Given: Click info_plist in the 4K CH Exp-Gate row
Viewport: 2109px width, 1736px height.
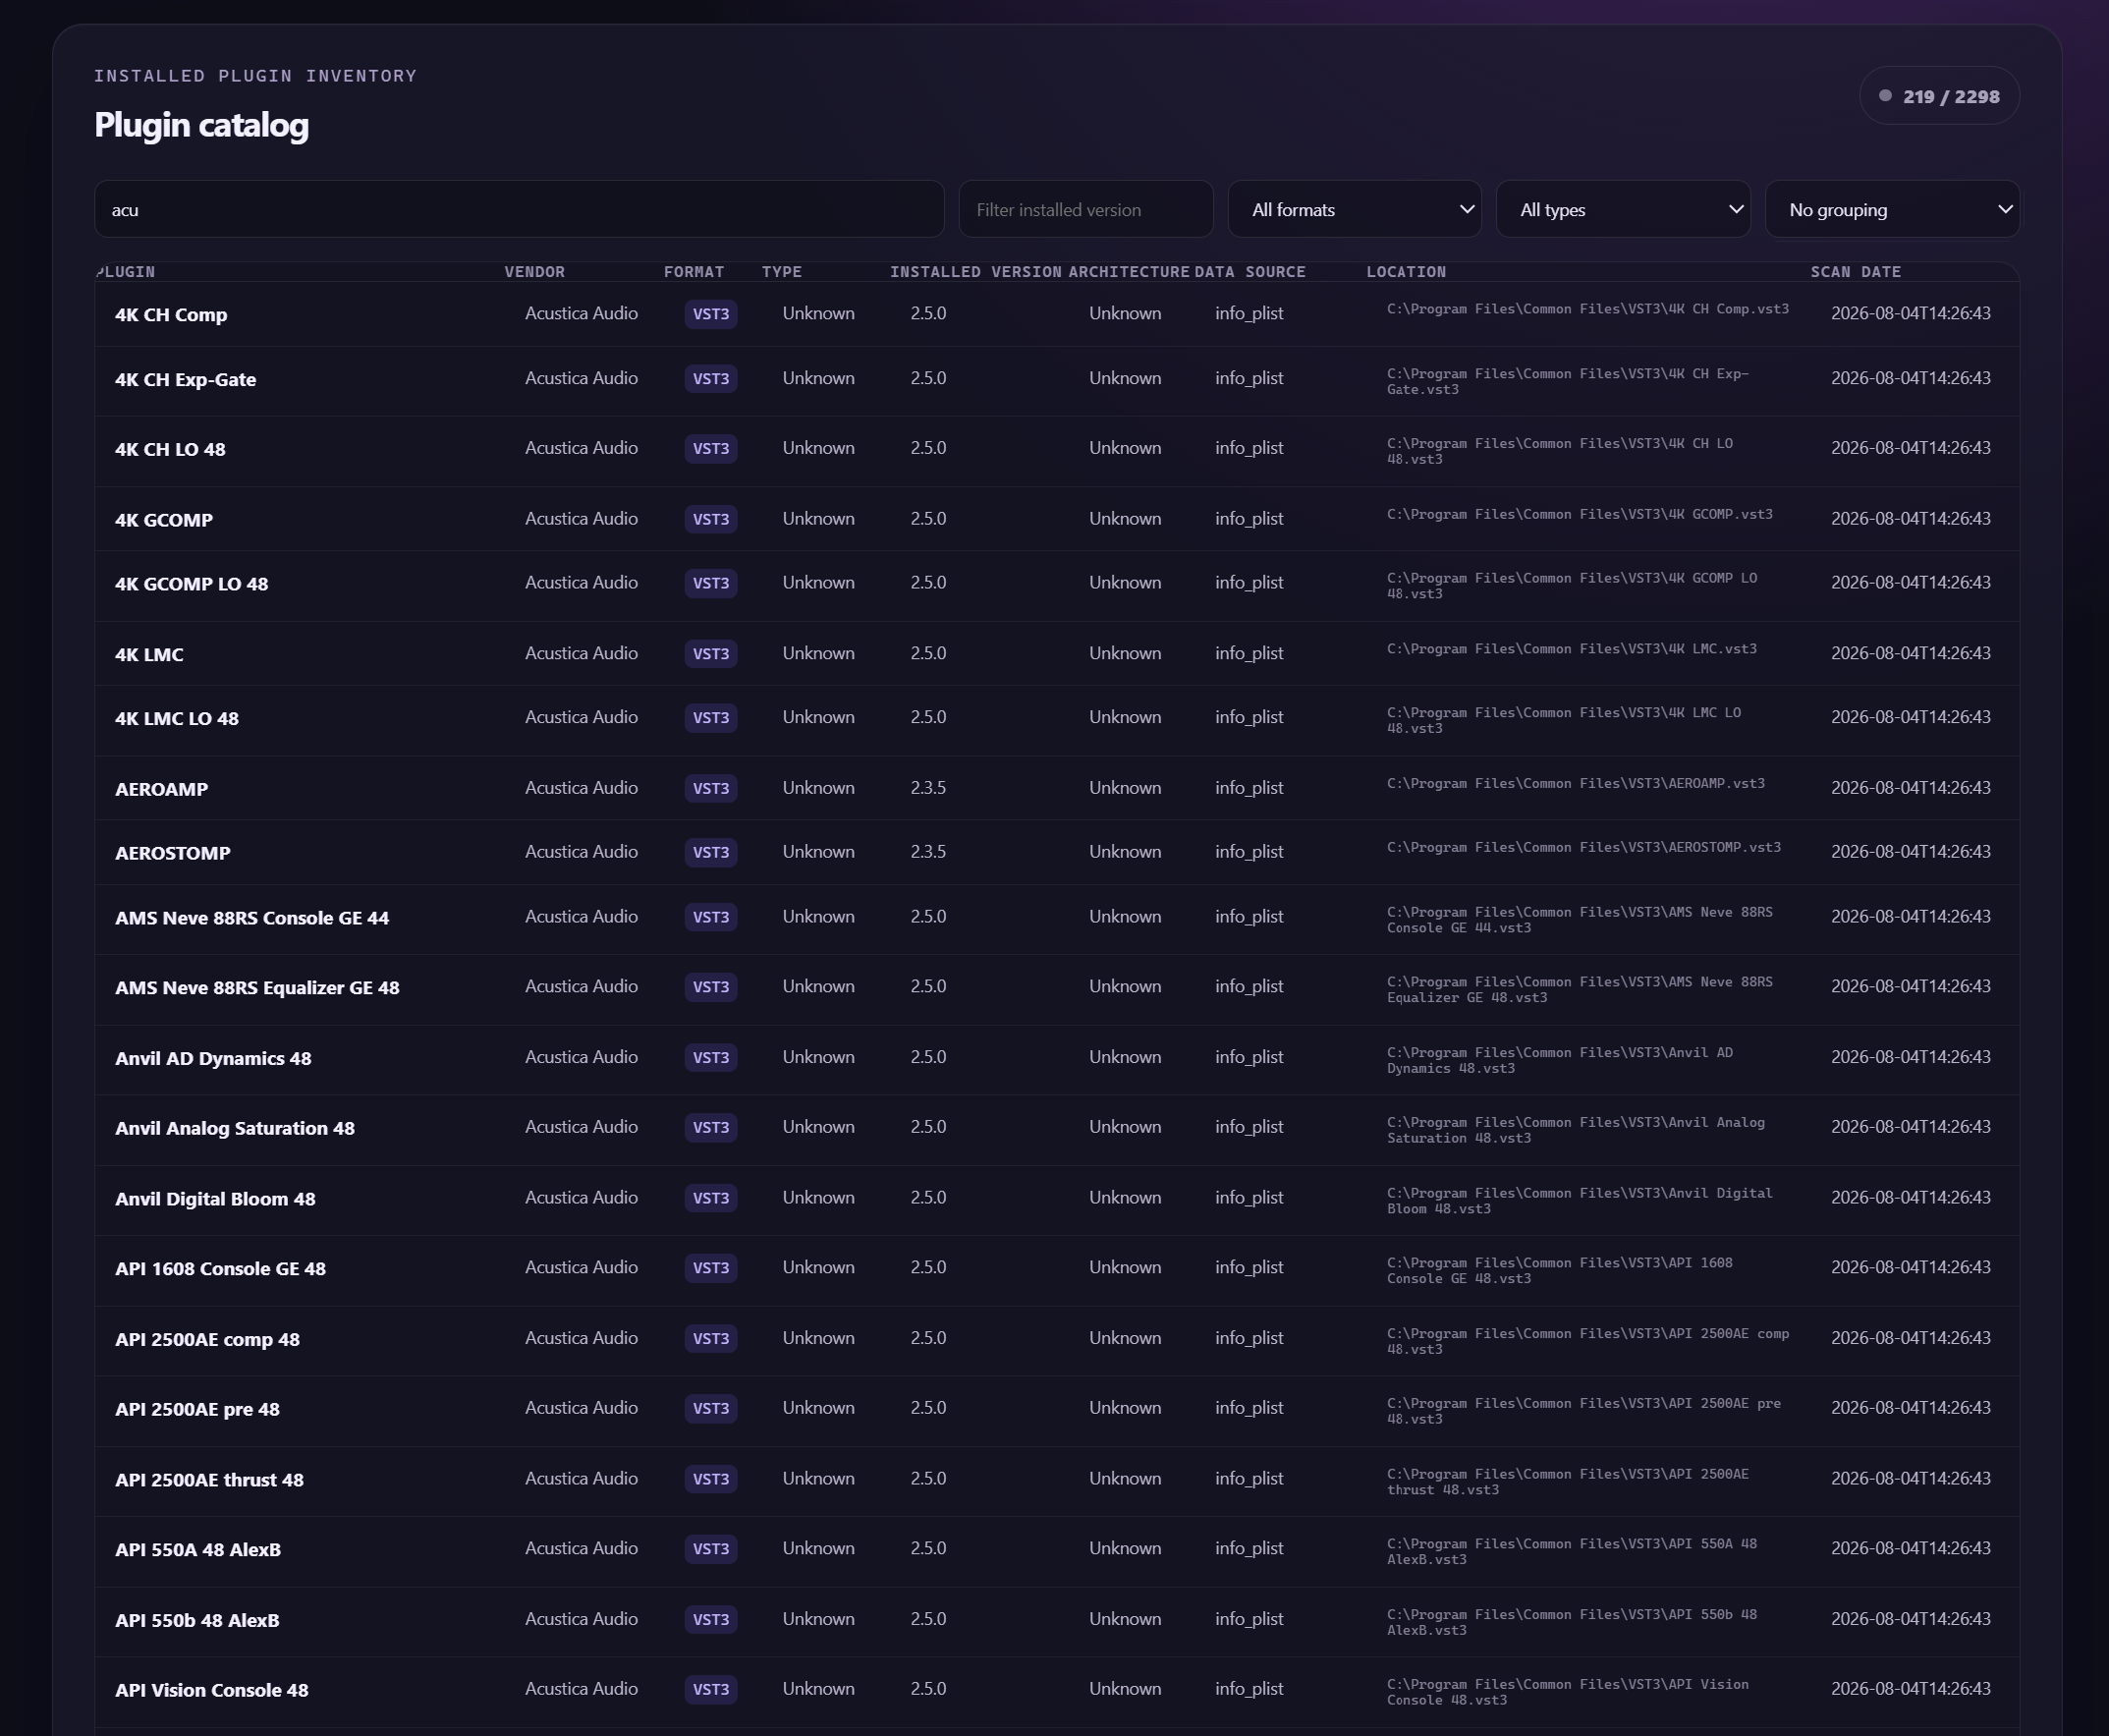Looking at the screenshot, I should 1249,378.
